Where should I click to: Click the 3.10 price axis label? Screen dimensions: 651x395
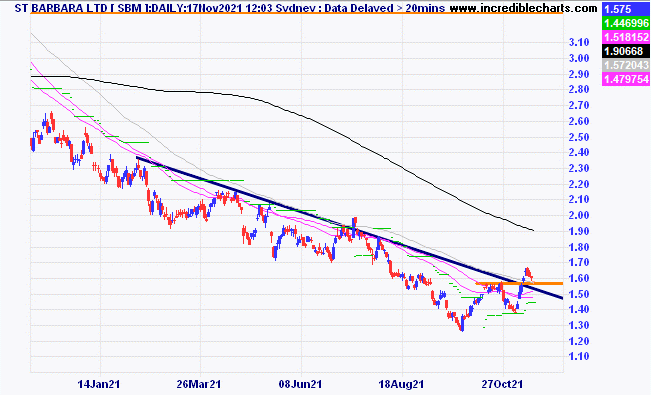[x=579, y=42]
